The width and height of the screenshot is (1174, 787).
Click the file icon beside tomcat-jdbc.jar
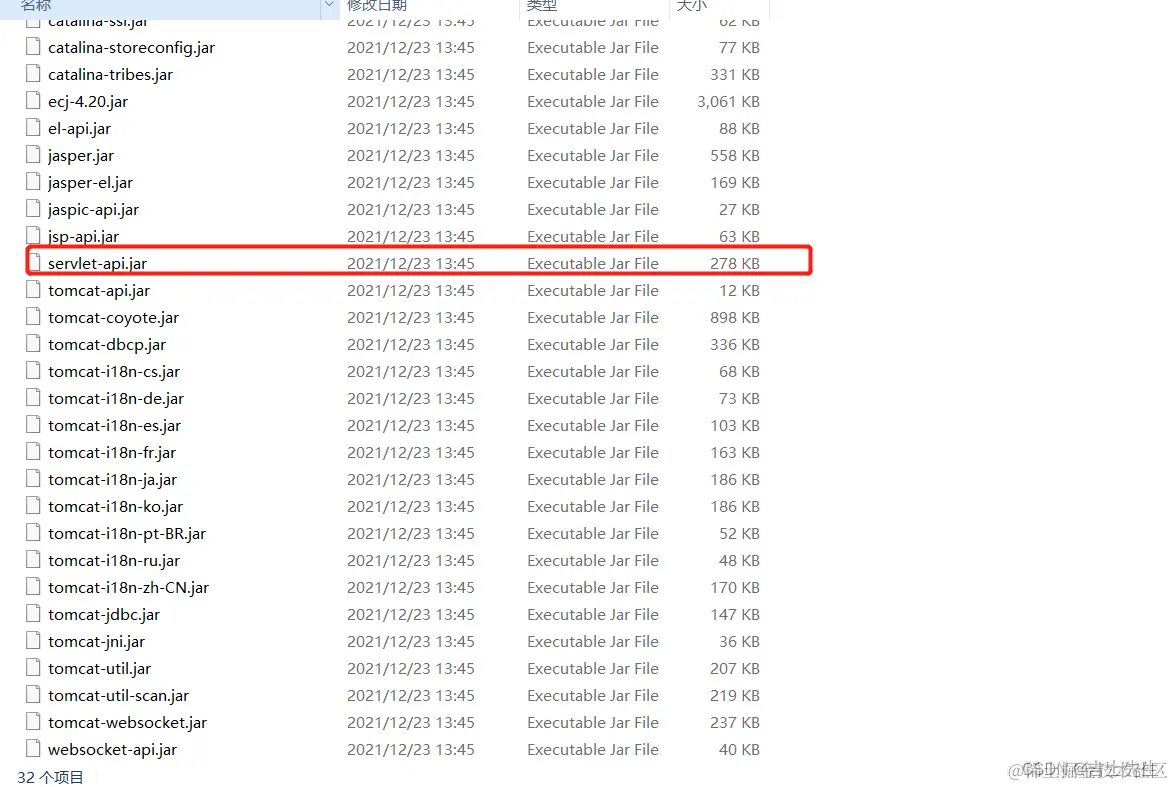click(33, 613)
